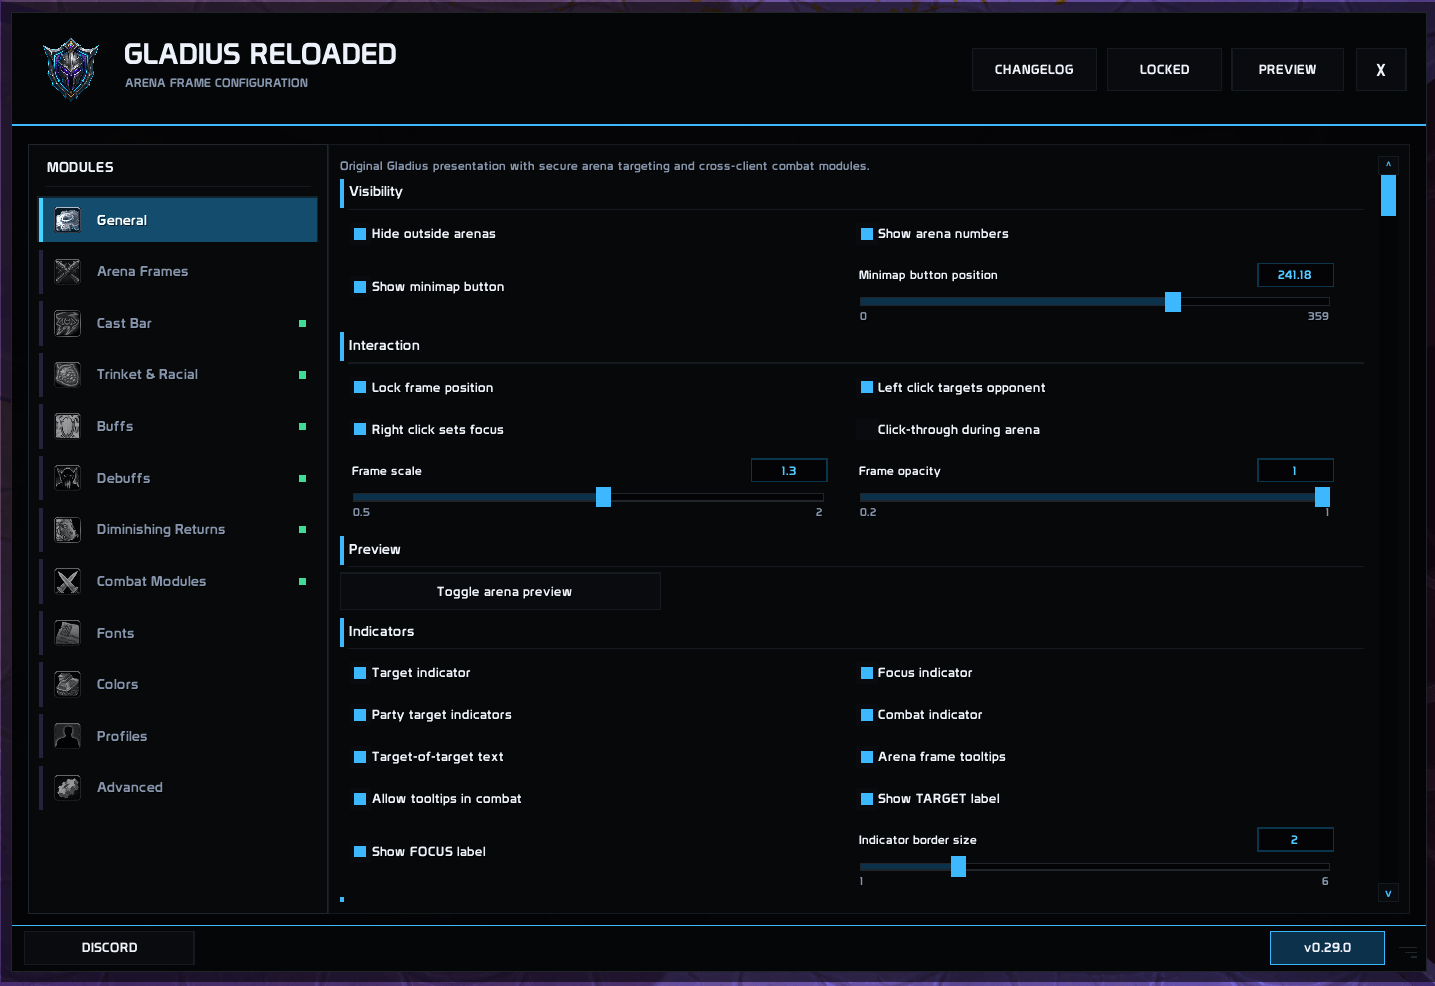Toggle Target-of-target text

360,757
